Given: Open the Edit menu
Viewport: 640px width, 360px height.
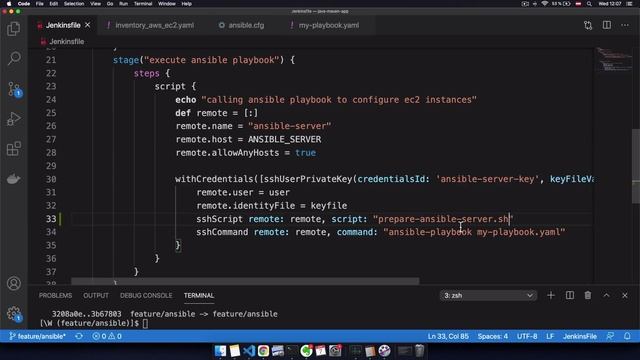Looking at the screenshot, I should (53, 4).
